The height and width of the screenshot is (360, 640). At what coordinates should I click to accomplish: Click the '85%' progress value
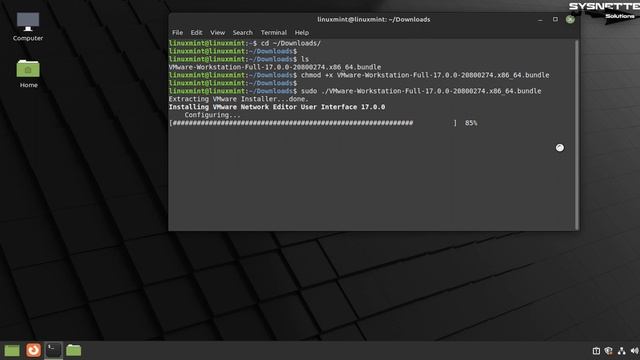coord(471,123)
